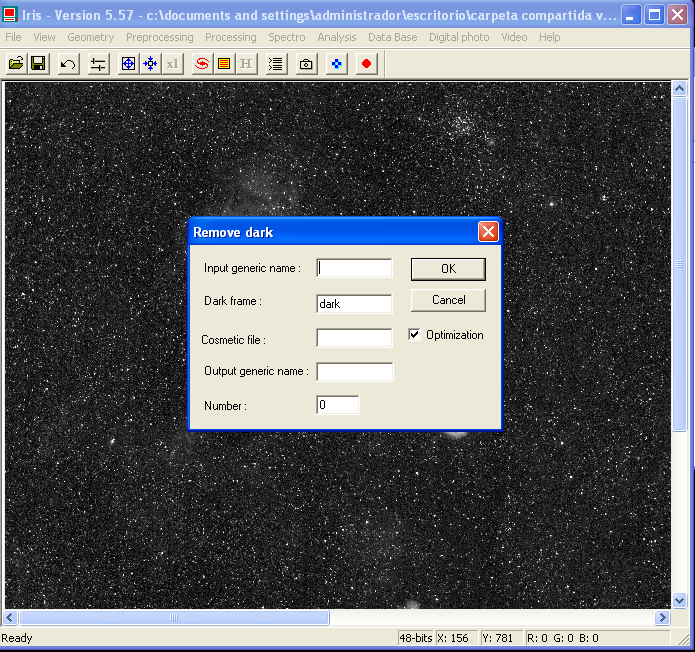
Task: Open the View menu
Action: click(x=44, y=37)
